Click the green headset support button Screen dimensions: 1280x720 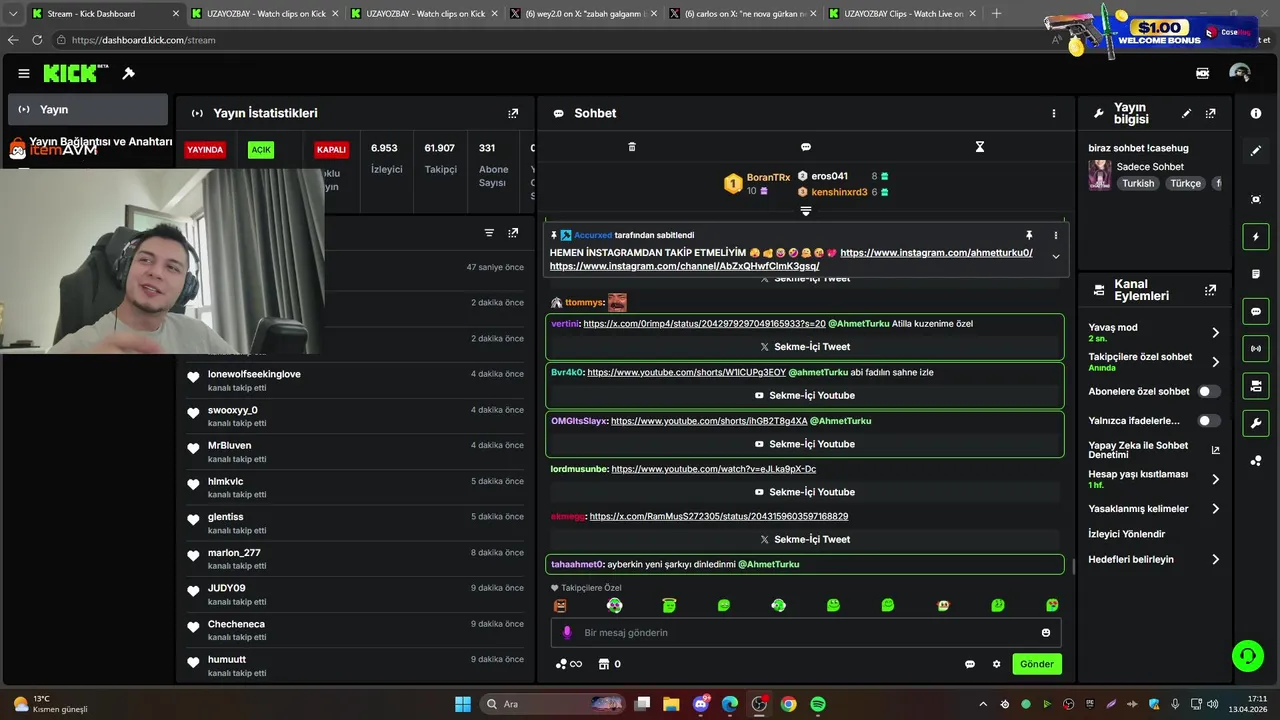coord(1247,656)
